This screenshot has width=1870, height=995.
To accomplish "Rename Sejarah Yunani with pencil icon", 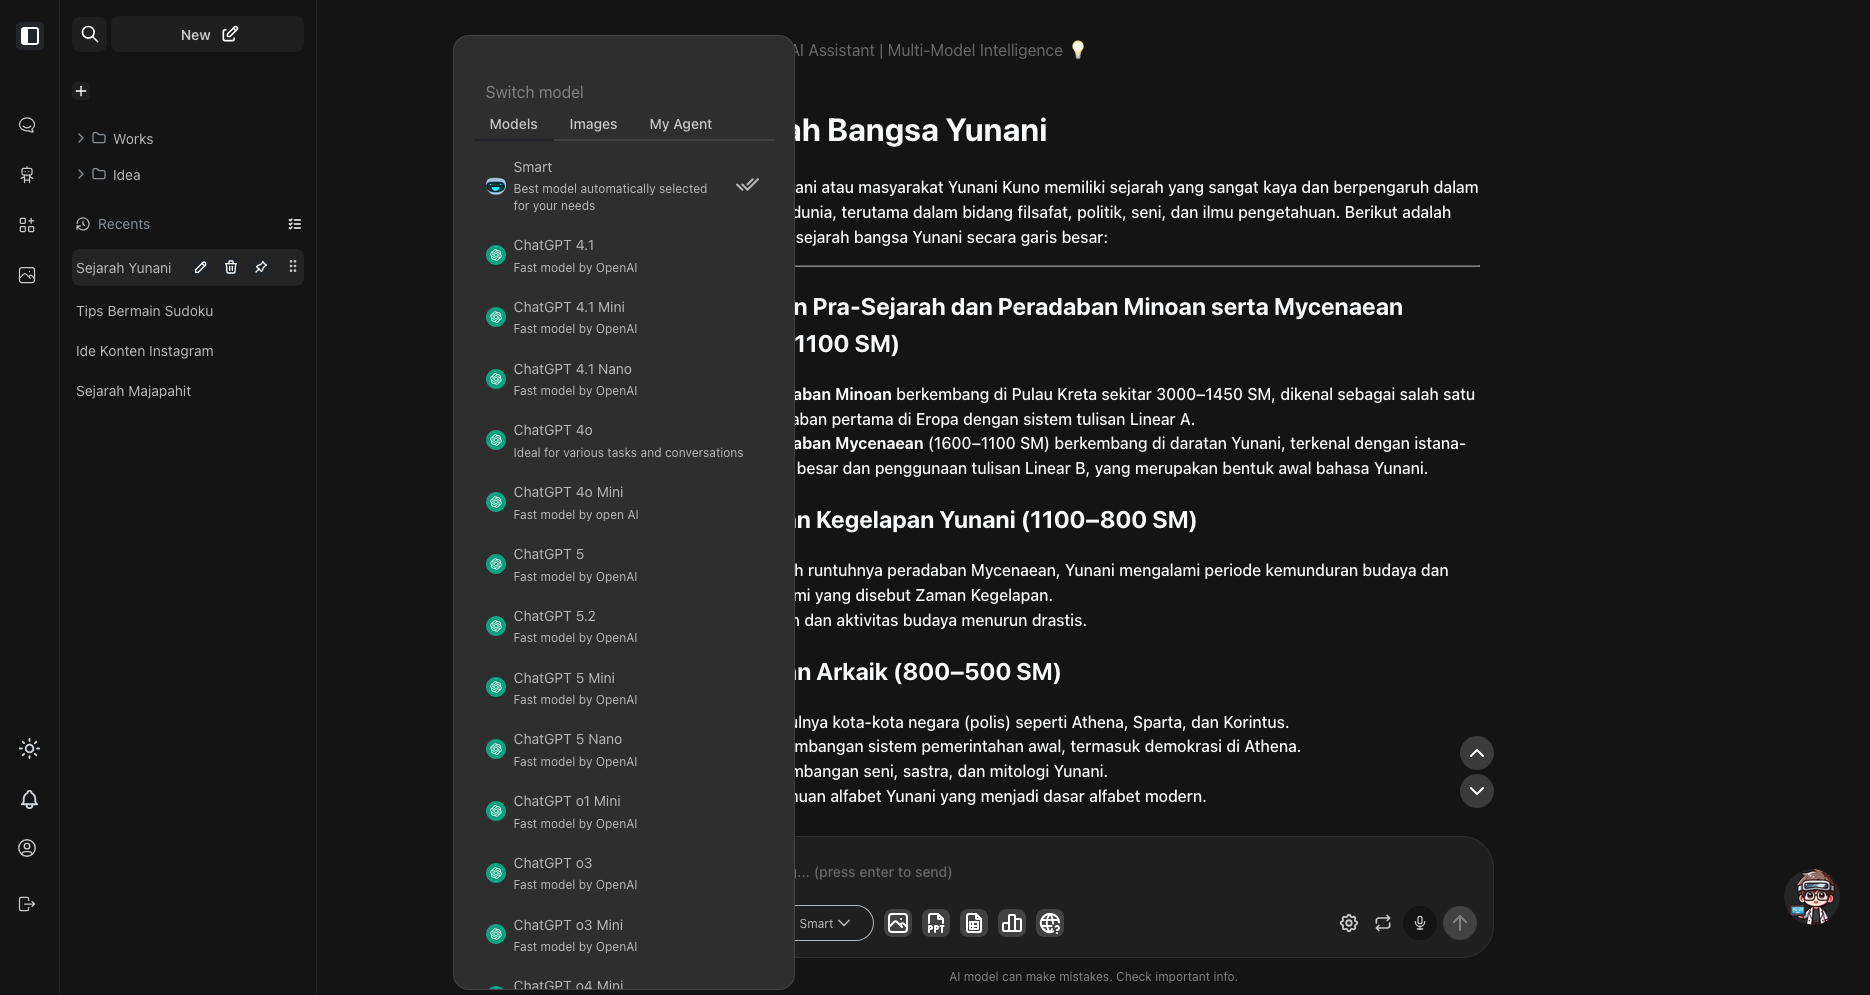I will 201,267.
